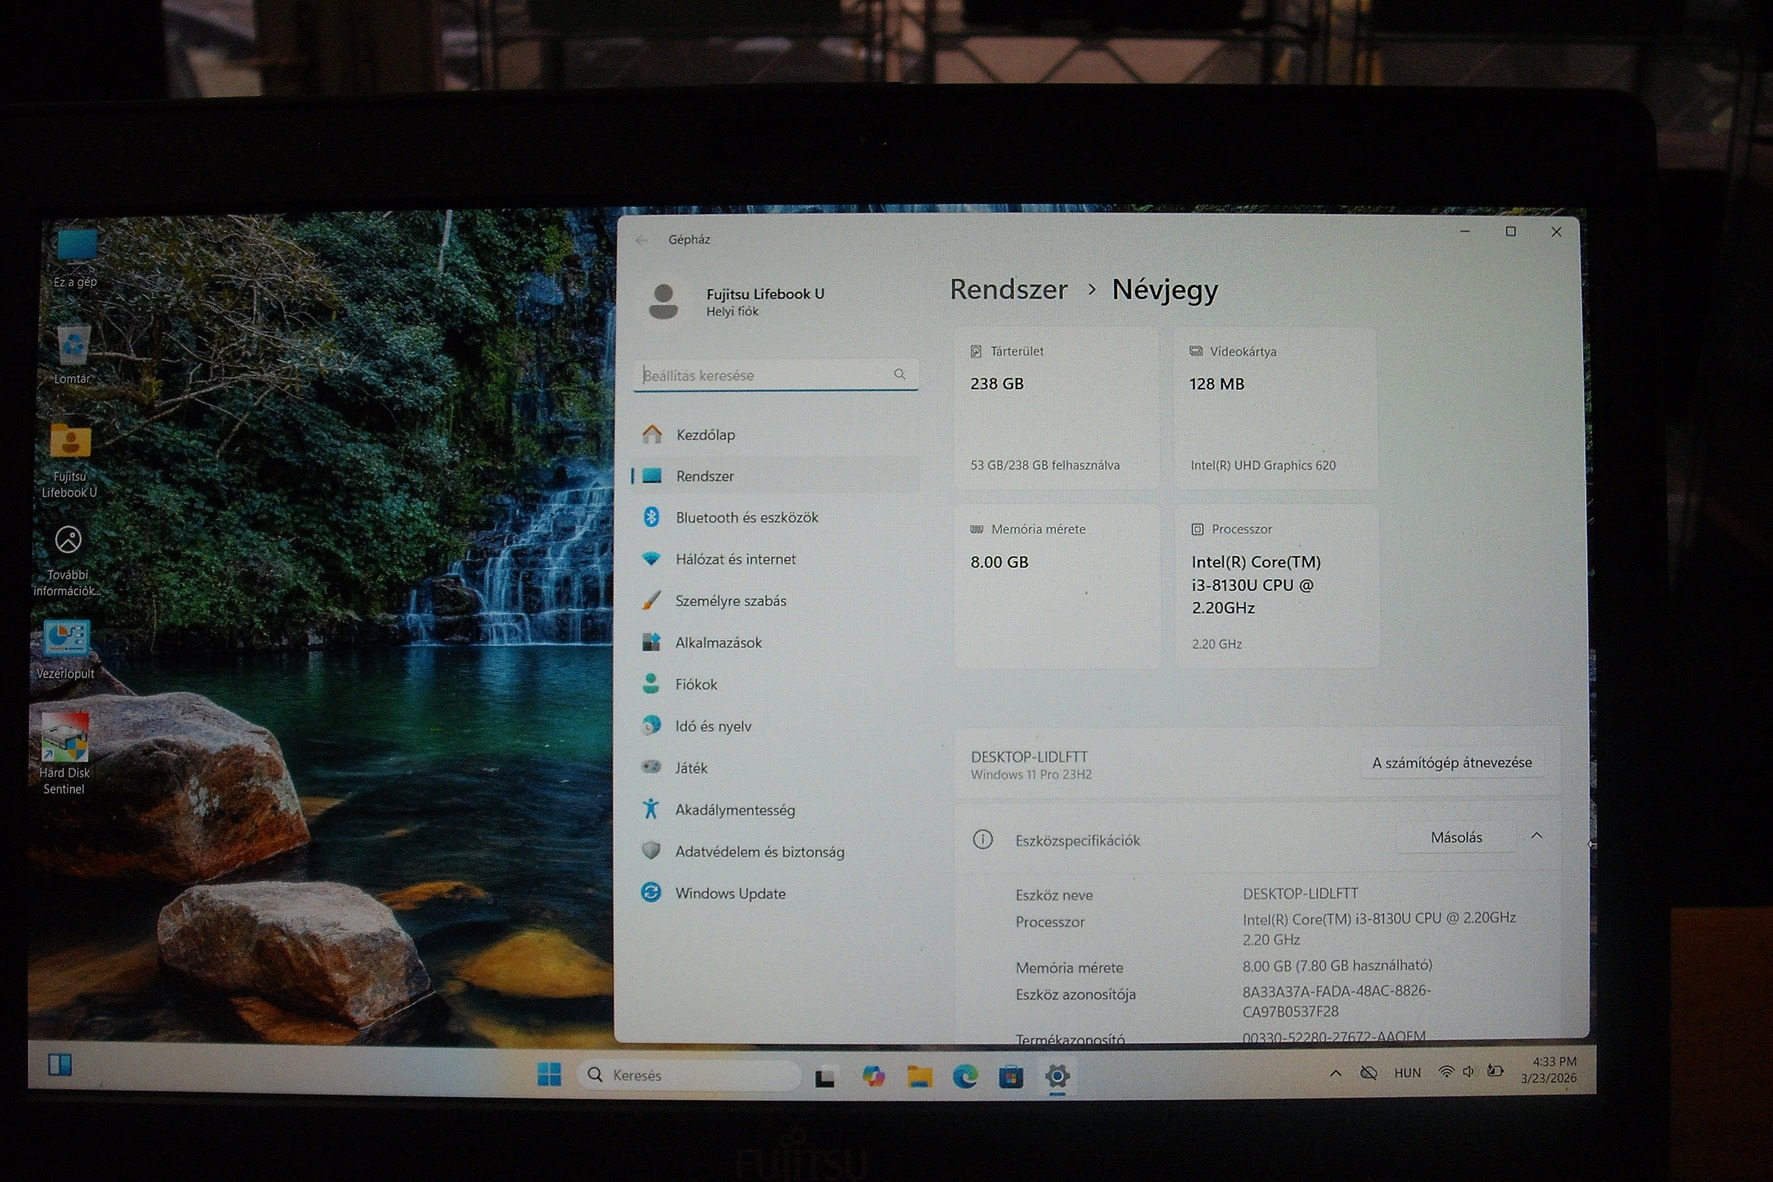Launch Microsoft Edge from the taskbar
This screenshot has width=1773, height=1182.
[965, 1076]
